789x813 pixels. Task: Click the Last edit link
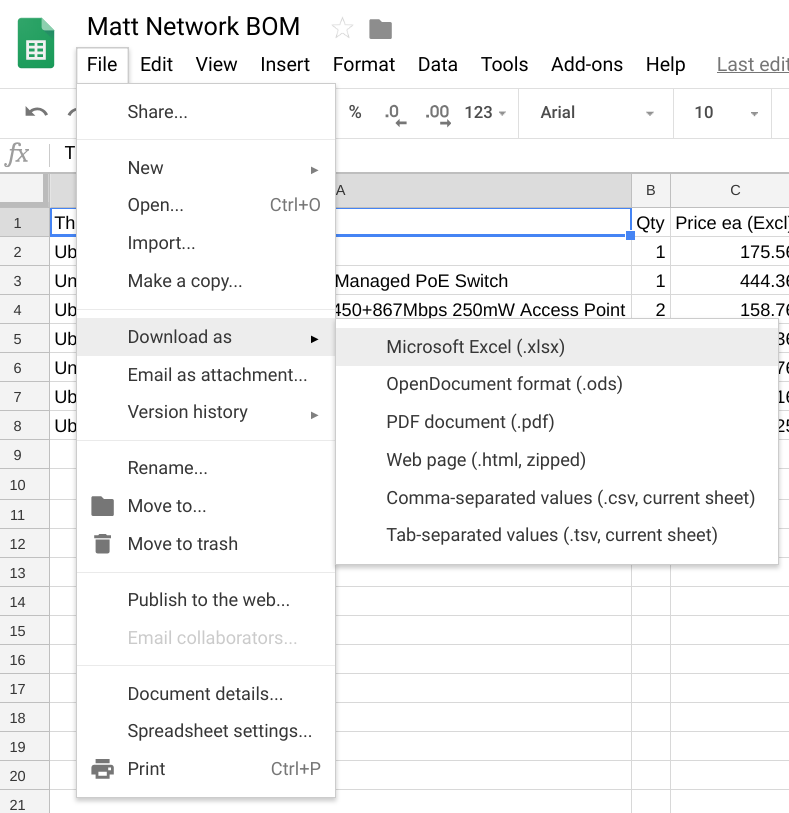pos(751,64)
